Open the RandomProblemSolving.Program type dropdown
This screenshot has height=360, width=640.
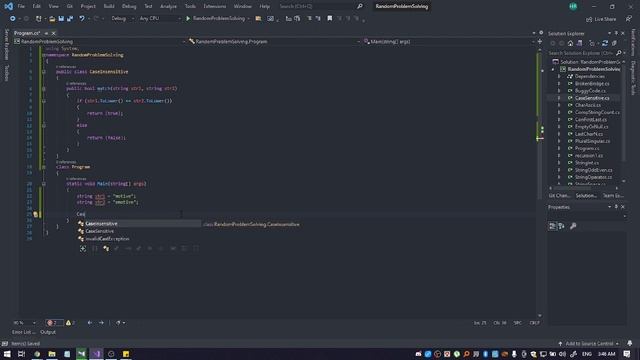274,42
